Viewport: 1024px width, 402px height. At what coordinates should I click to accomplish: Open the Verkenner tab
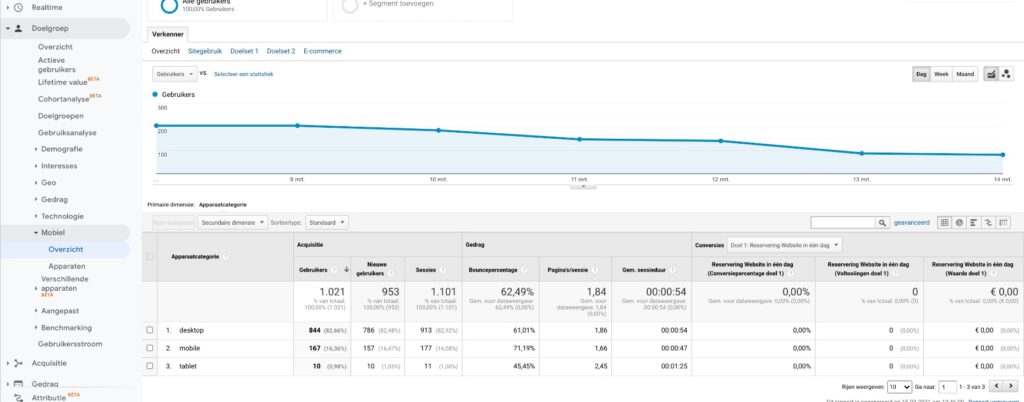point(168,35)
